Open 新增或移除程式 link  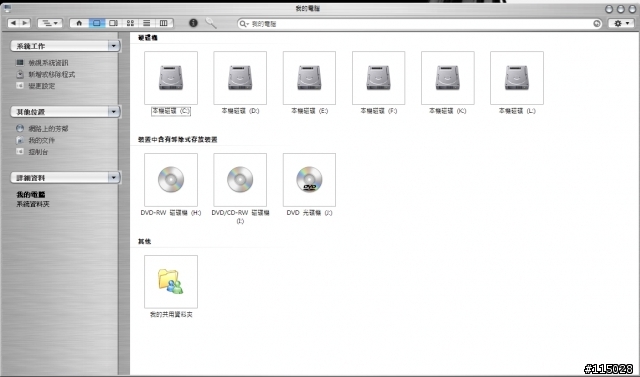(51, 75)
